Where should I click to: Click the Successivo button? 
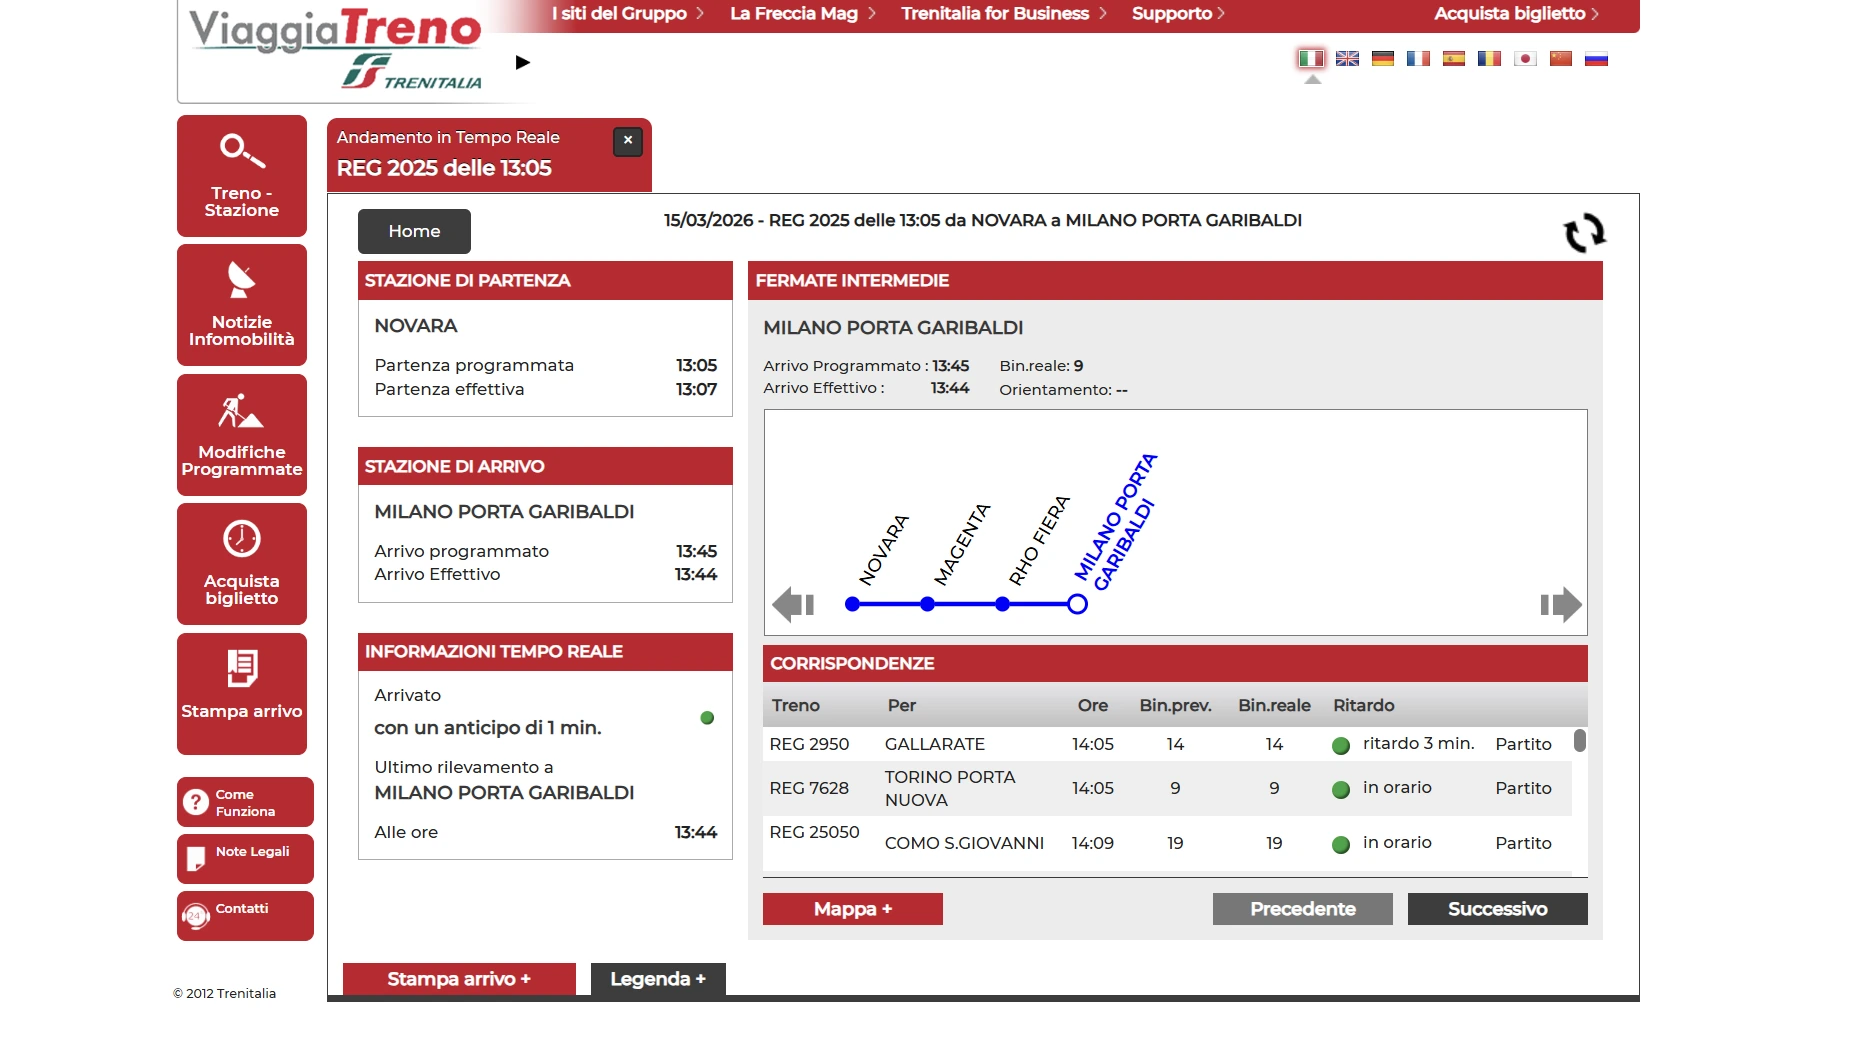pyautogui.click(x=1497, y=909)
